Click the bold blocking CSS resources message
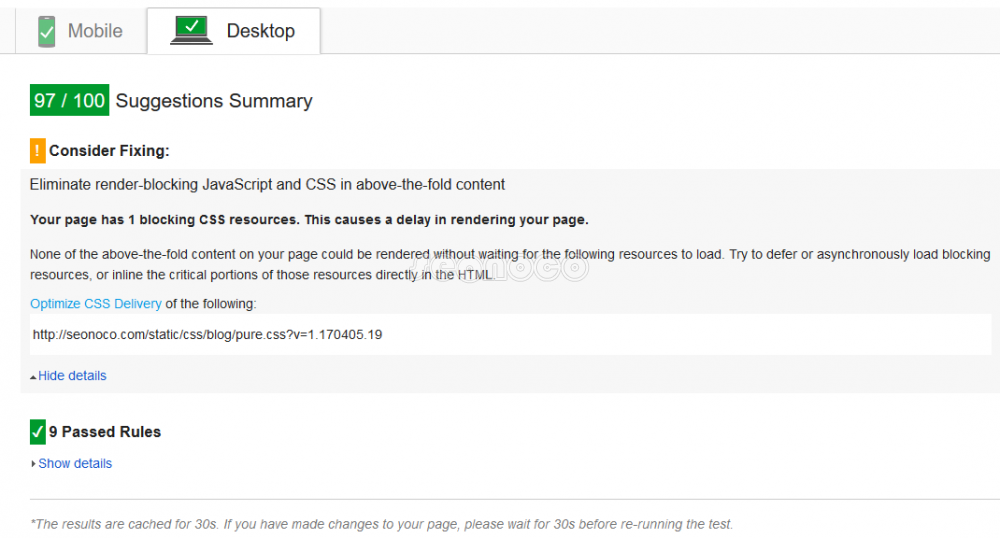The height and width of the screenshot is (538, 1000). [x=309, y=220]
